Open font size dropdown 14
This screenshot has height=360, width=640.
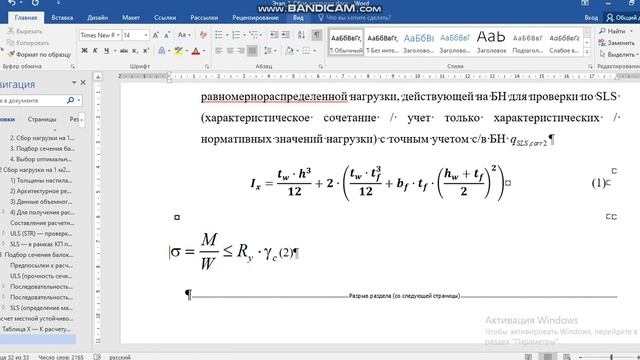point(146,36)
